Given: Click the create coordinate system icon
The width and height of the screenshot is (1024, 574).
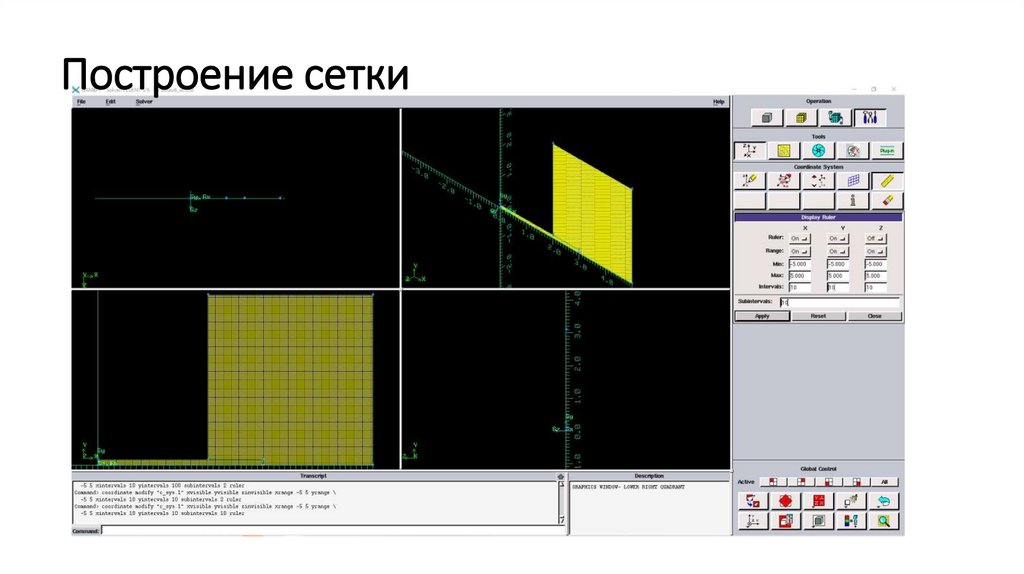Looking at the screenshot, I should [750, 181].
